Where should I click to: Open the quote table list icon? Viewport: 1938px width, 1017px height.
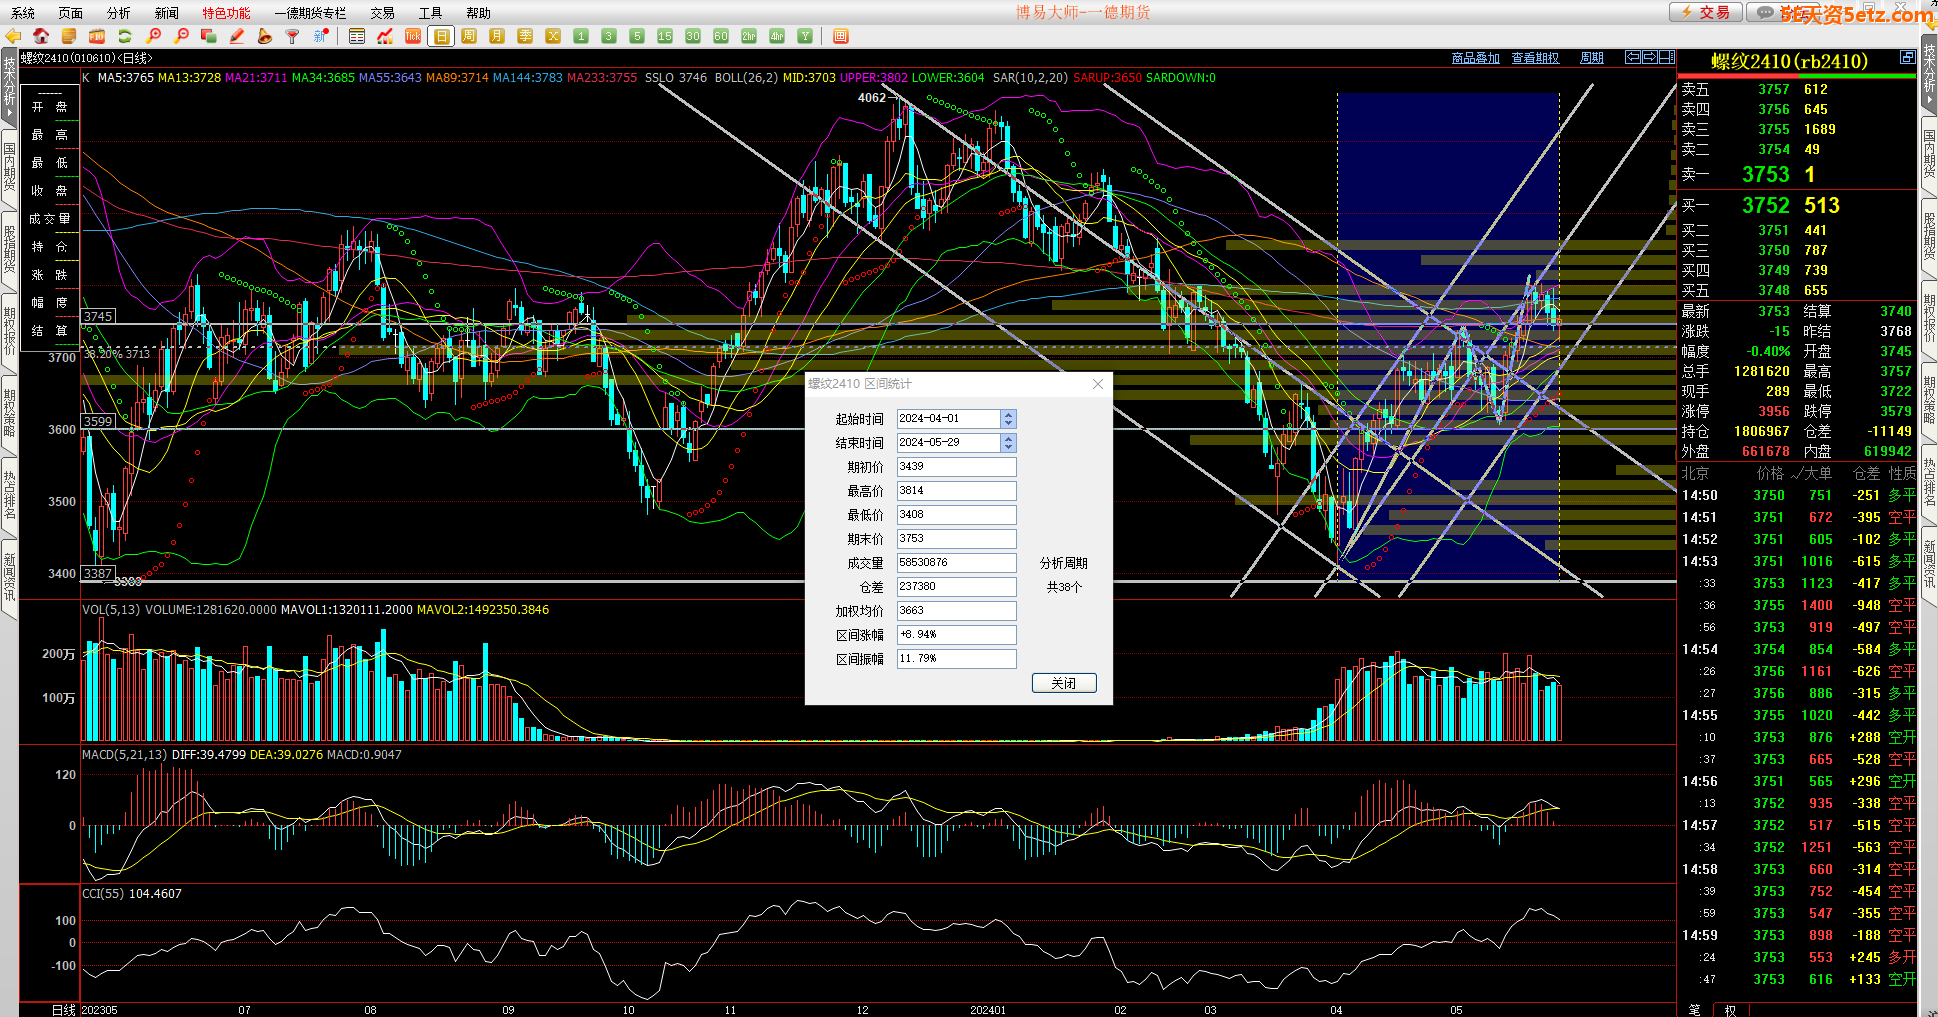click(357, 36)
